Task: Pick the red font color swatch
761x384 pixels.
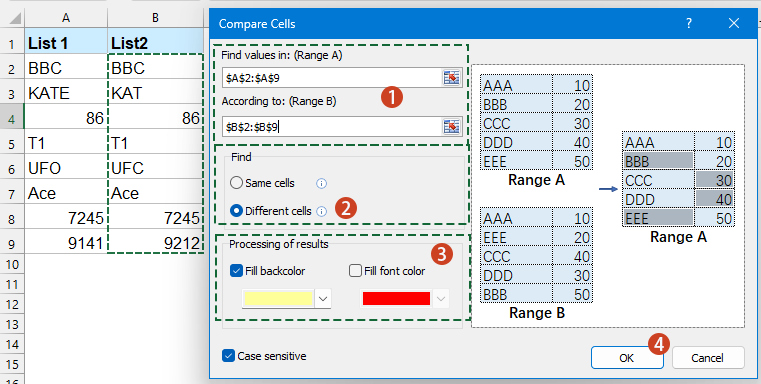Action: [396, 299]
